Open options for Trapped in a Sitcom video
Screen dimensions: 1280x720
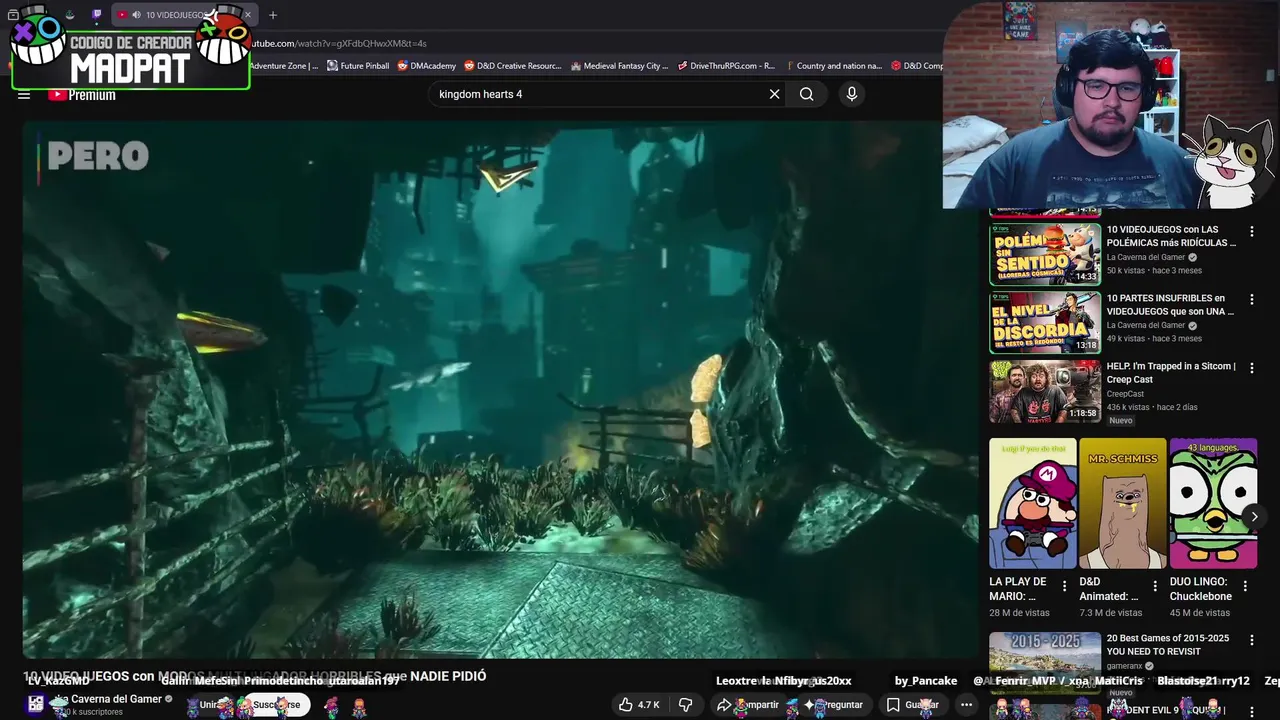(x=1251, y=367)
